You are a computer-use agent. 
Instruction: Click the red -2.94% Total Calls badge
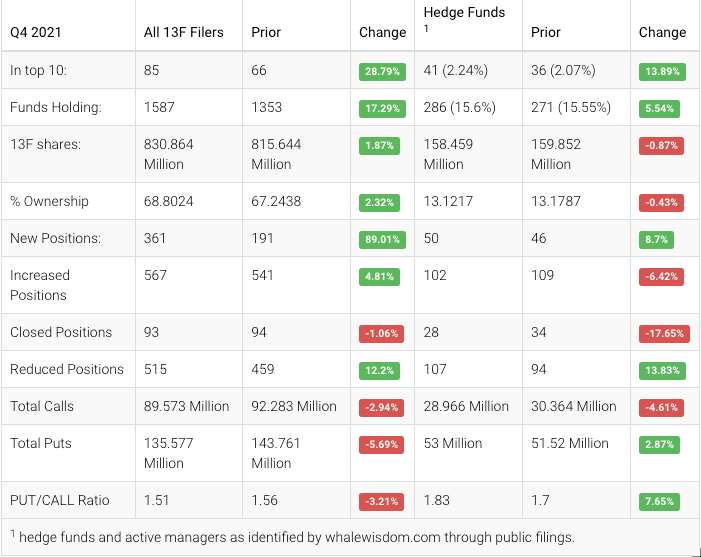click(x=381, y=408)
